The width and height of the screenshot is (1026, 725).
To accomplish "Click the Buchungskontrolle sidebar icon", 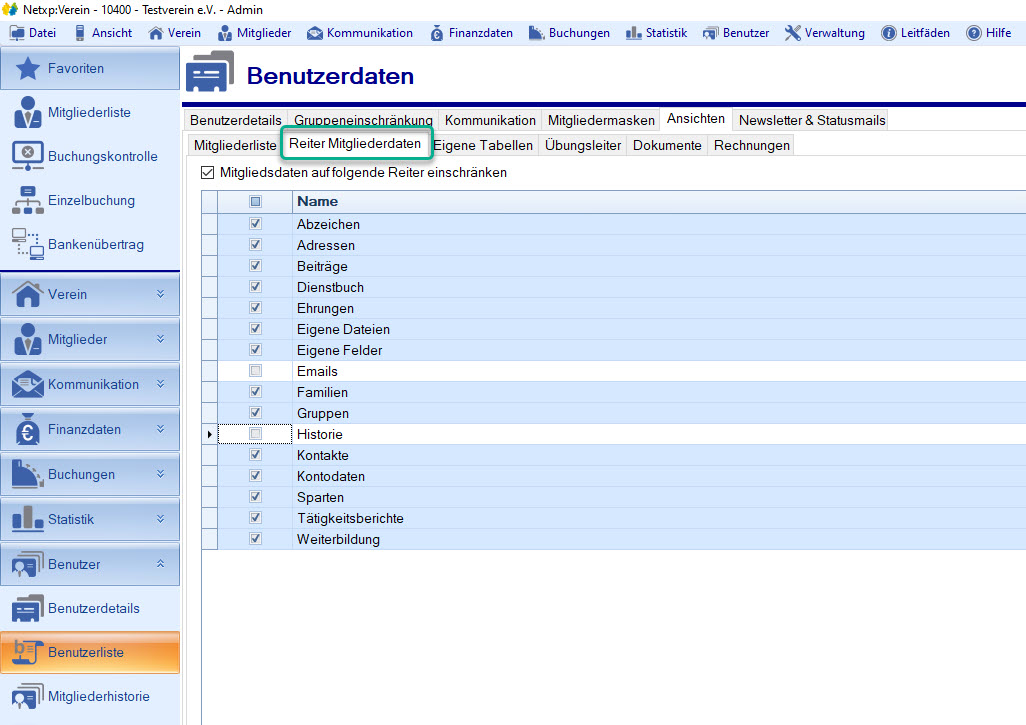I will pyautogui.click(x=28, y=157).
